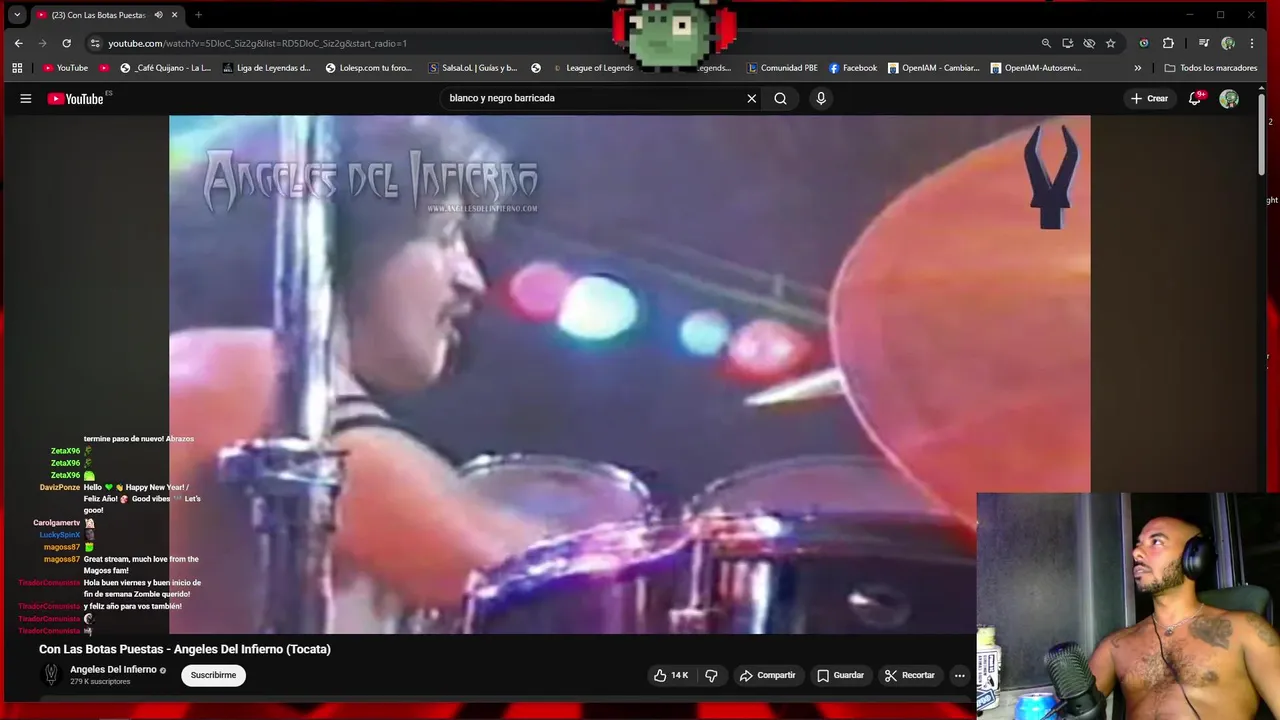Screen dimensions: 1280x720
Task: Open SalsaLoL Guías bookmark
Action: pyautogui.click(x=472, y=68)
